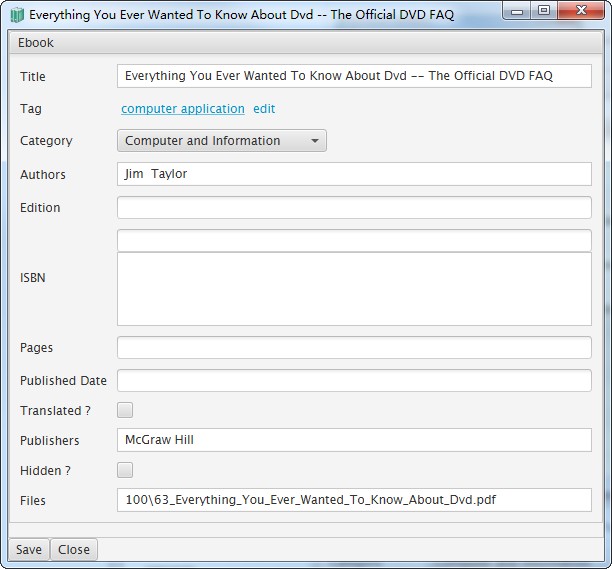Enable the Translated checkbox
This screenshot has height=569, width=612.
tap(125, 410)
